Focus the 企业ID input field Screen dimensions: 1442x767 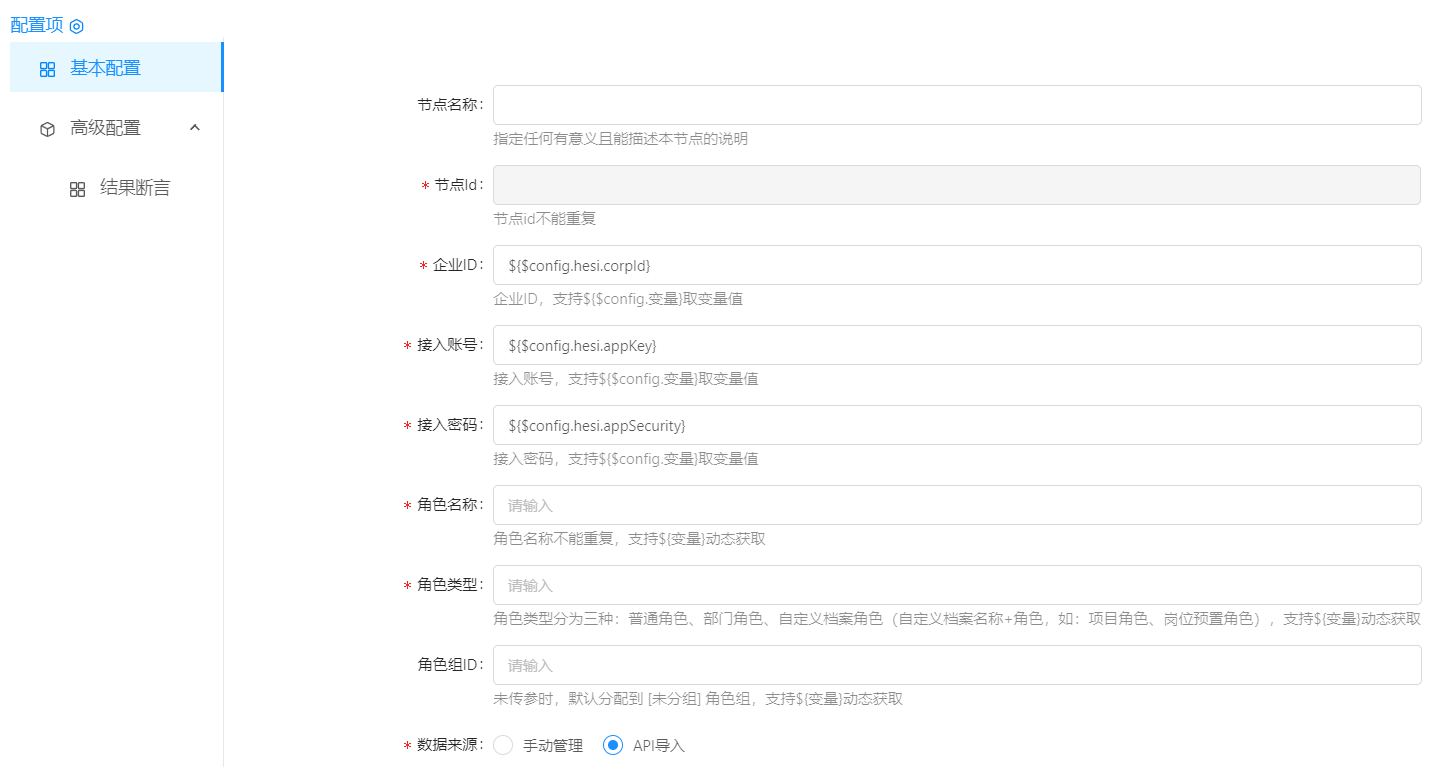(956, 265)
